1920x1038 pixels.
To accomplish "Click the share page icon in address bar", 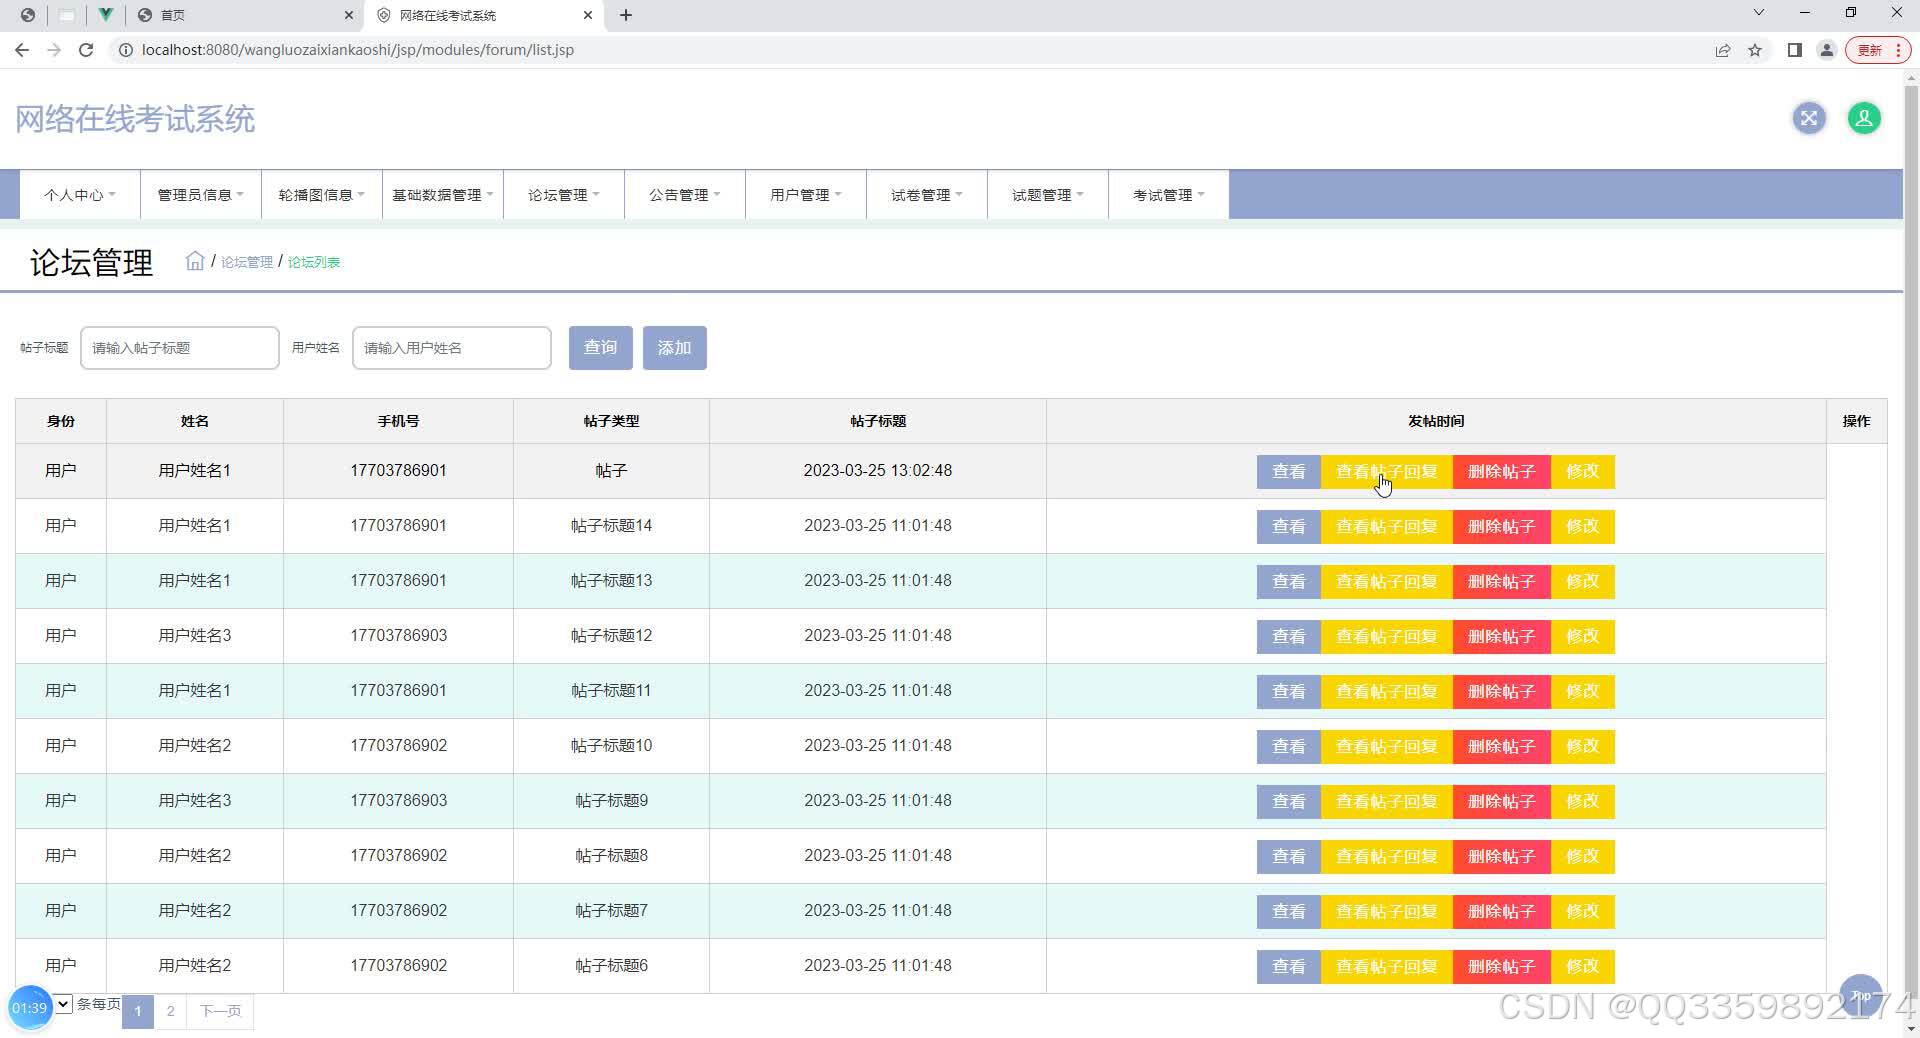I will coord(1722,50).
